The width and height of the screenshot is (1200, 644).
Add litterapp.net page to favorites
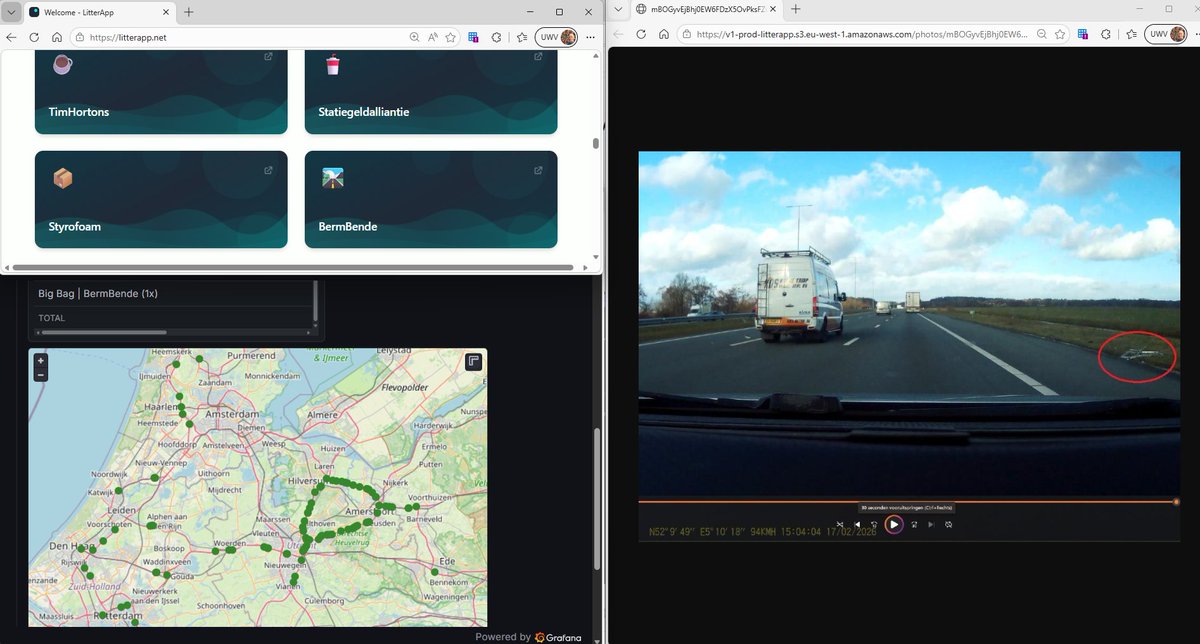(x=451, y=37)
